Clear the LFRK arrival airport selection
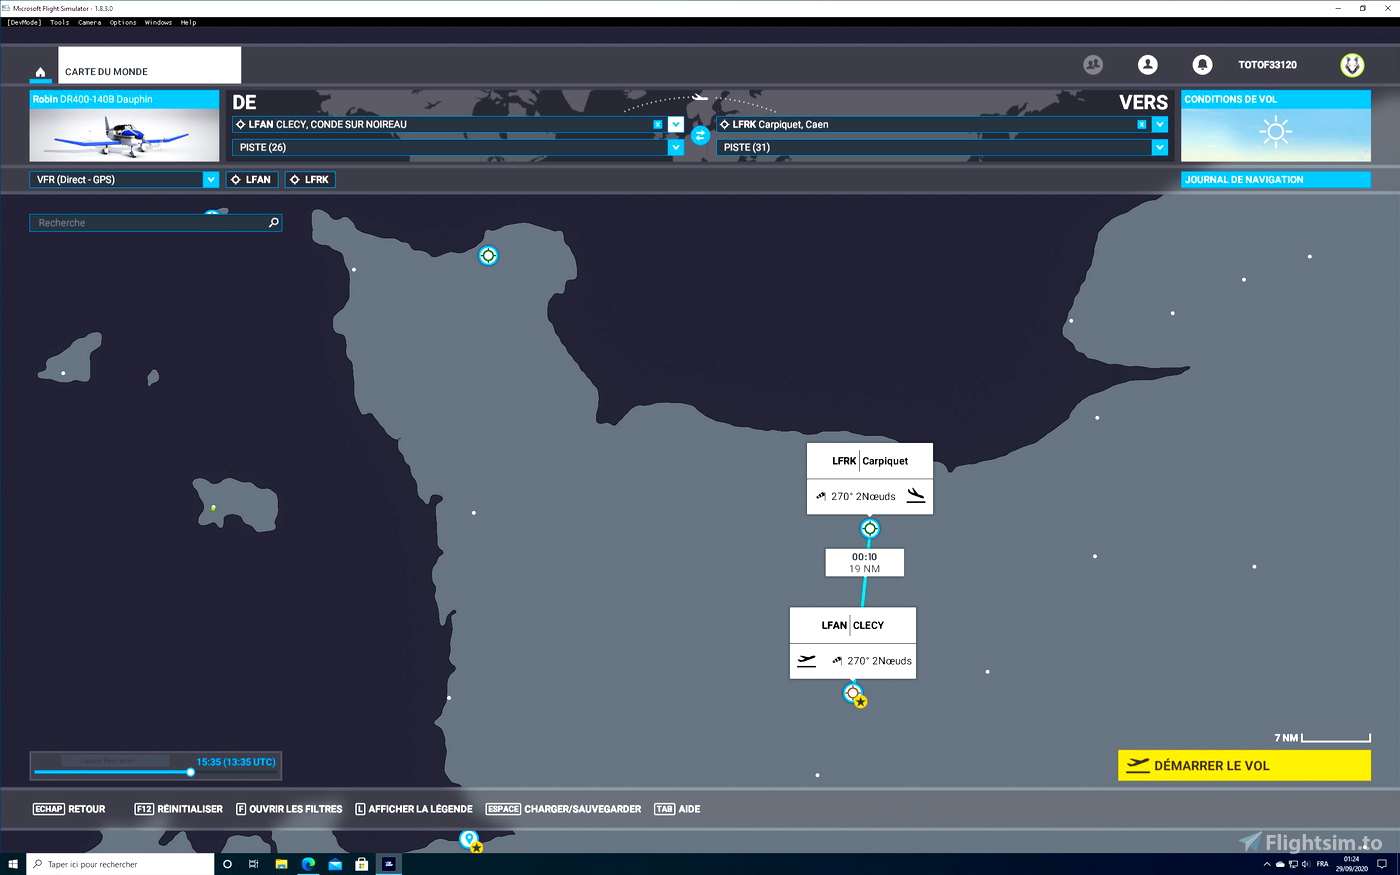The width and height of the screenshot is (1400, 875). (x=1141, y=125)
